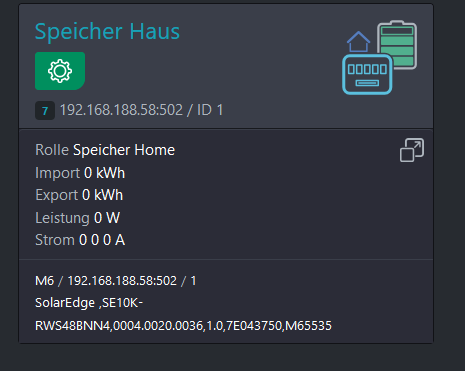This screenshot has height=371, width=465.
Task: Click the M65535 text at line end
Action: (x=309, y=326)
